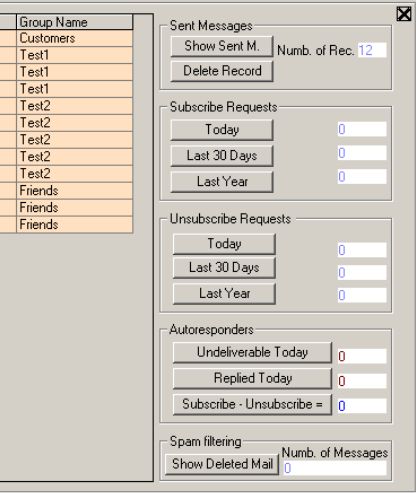
Task: Click Last 30 Days under Unsubscribe Requests
Action: tap(224, 267)
